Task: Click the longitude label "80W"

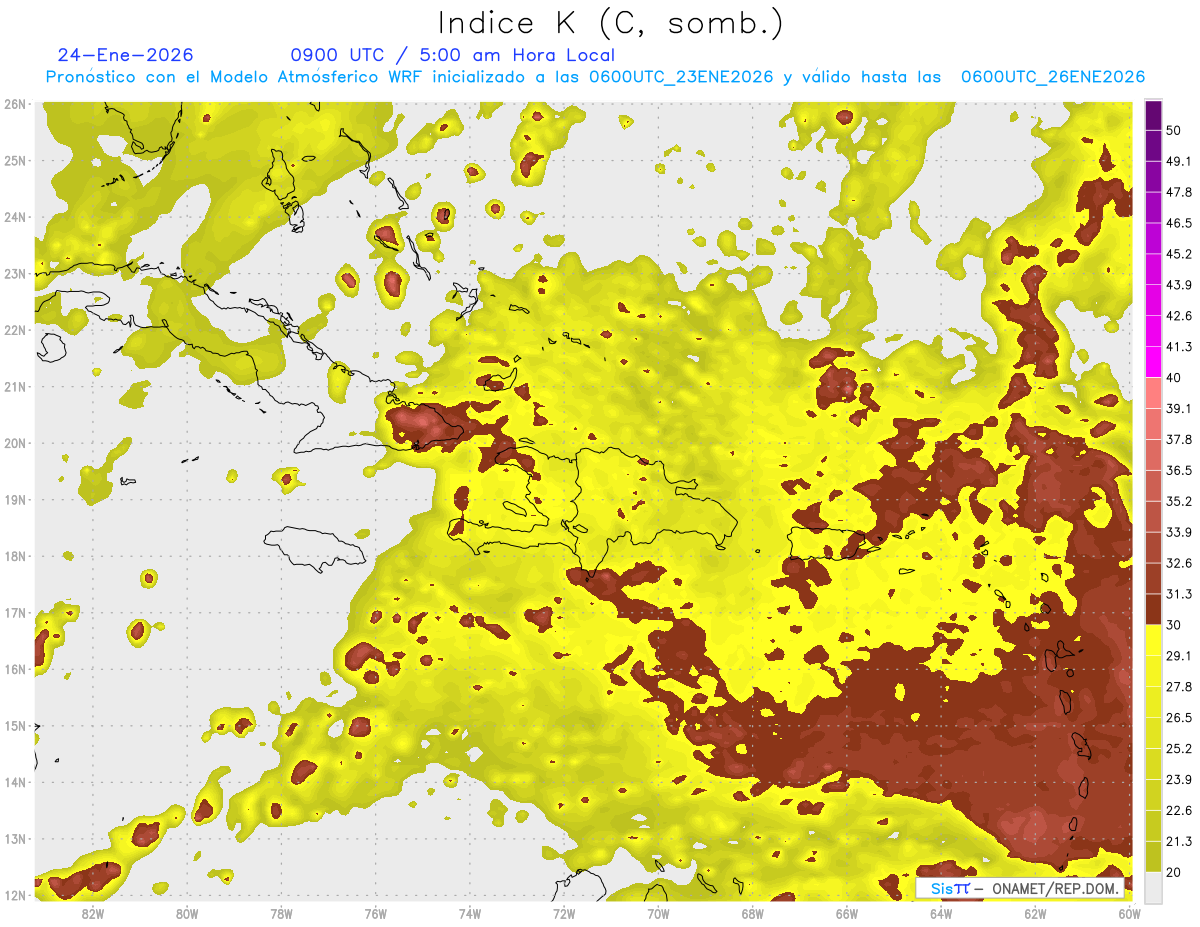Action: click(x=186, y=913)
